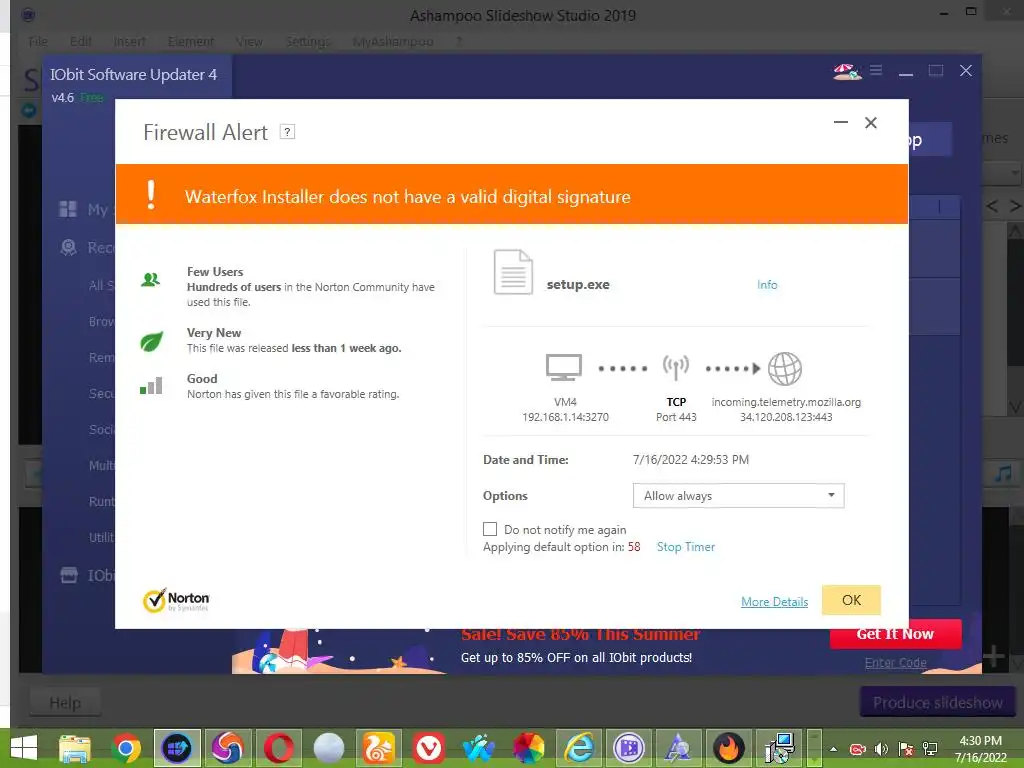Open the Info link next to setup.exe

(x=767, y=285)
